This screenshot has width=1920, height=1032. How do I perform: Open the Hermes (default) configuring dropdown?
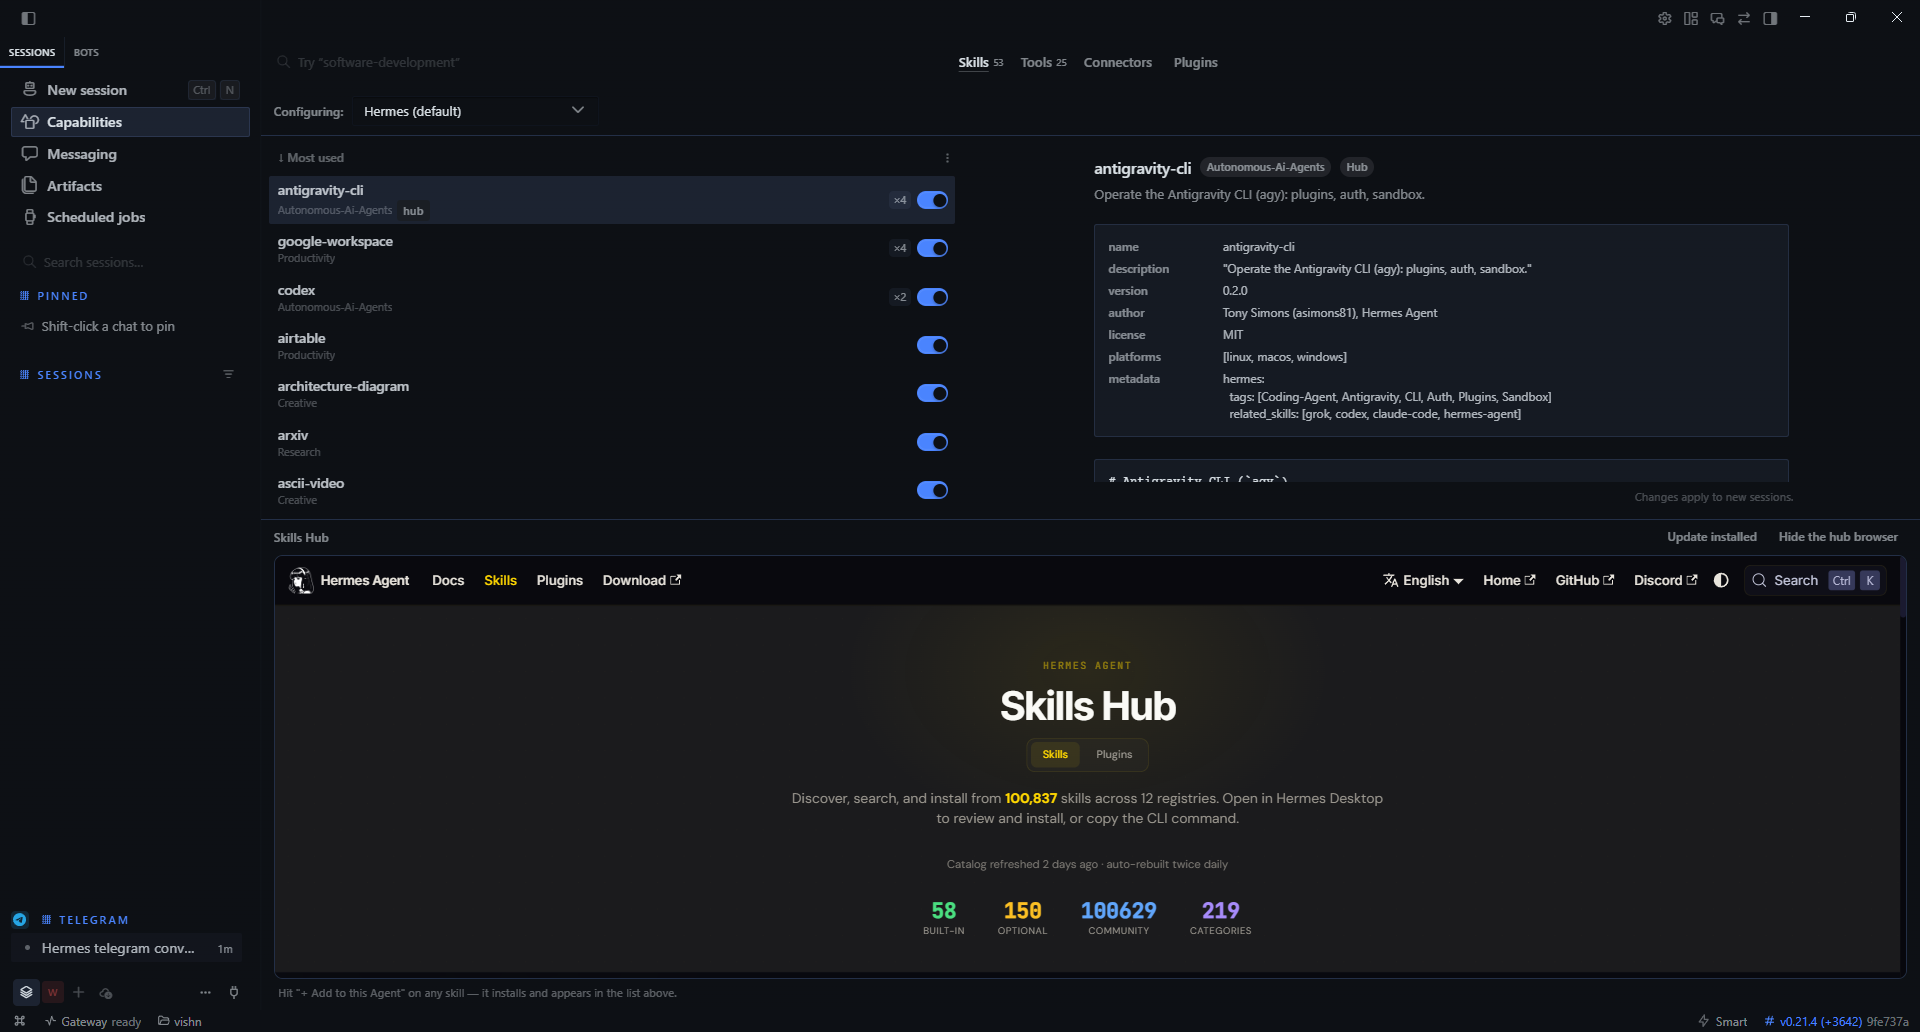click(474, 111)
